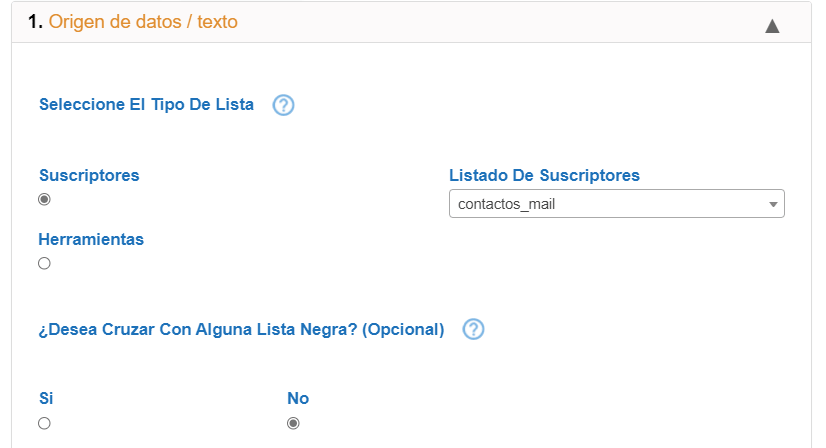The width and height of the screenshot is (826, 448).
Task: Click the Listado De Suscriptores label
Action: tap(544, 175)
